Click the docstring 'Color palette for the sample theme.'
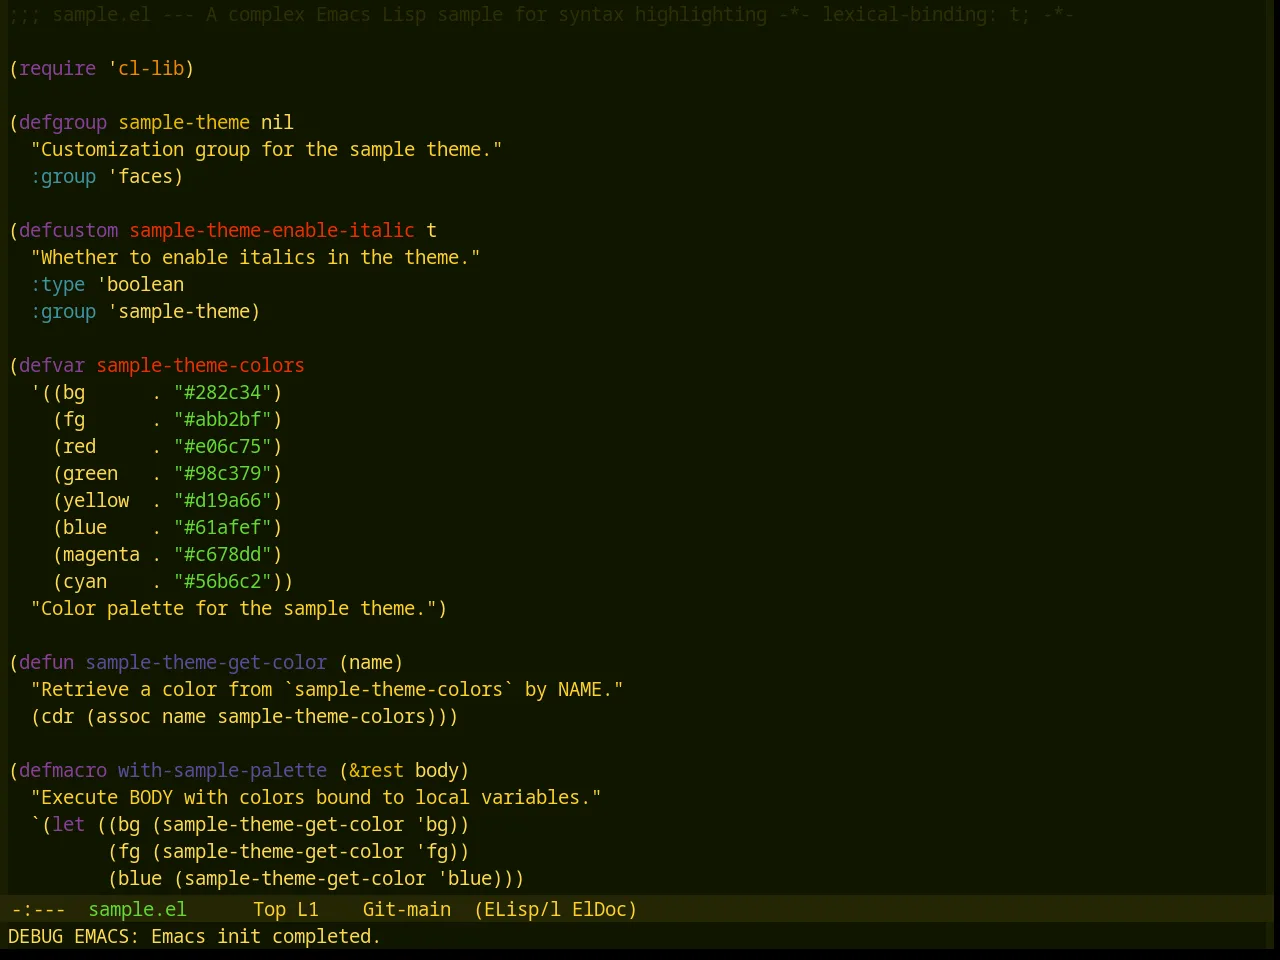This screenshot has width=1280, height=960. point(234,608)
